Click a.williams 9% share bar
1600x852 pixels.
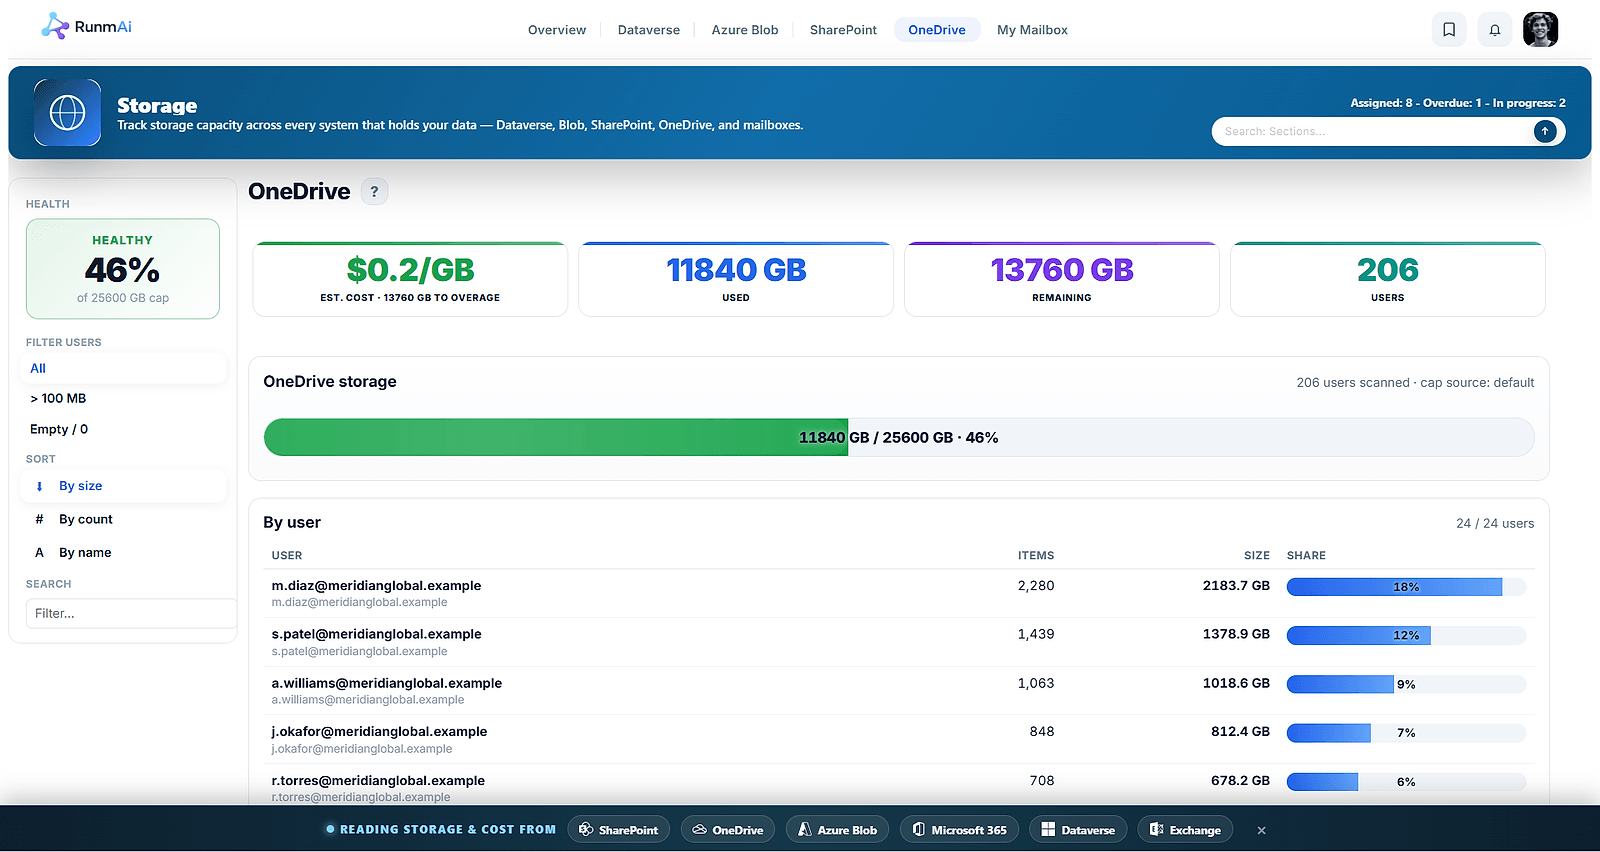tap(1406, 684)
